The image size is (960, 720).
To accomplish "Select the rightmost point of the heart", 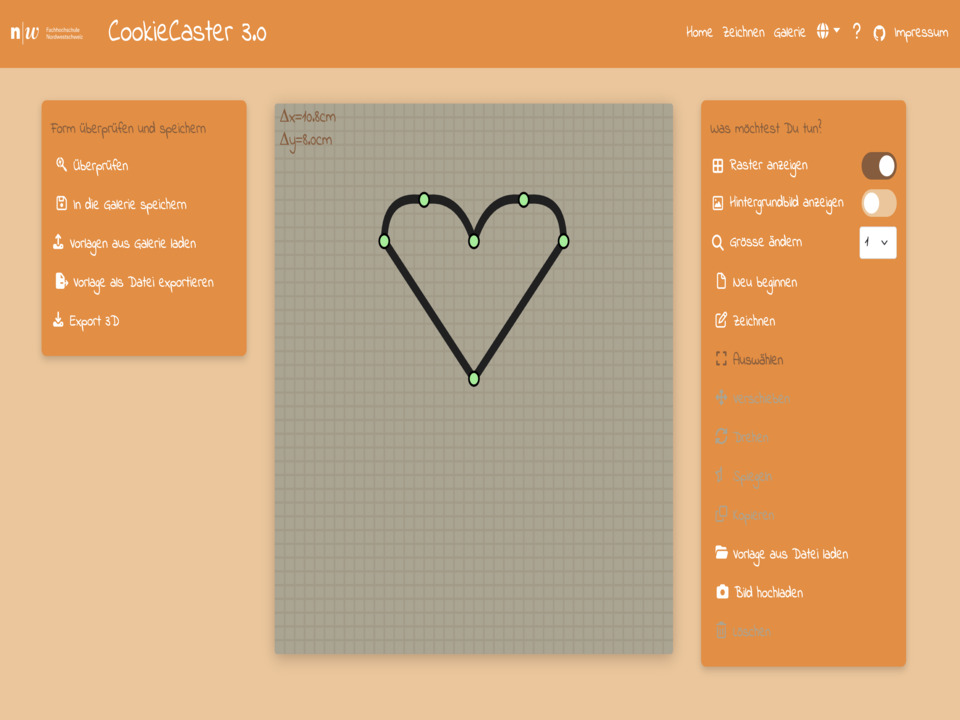I will (x=564, y=241).
